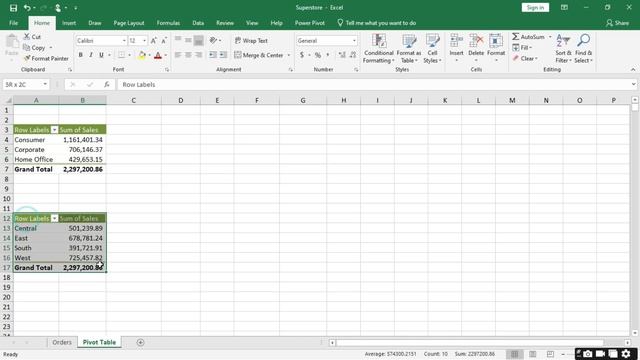Open Row Labels filter dropdown in row 12
This screenshot has width=640, height=360.
(54, 218)
